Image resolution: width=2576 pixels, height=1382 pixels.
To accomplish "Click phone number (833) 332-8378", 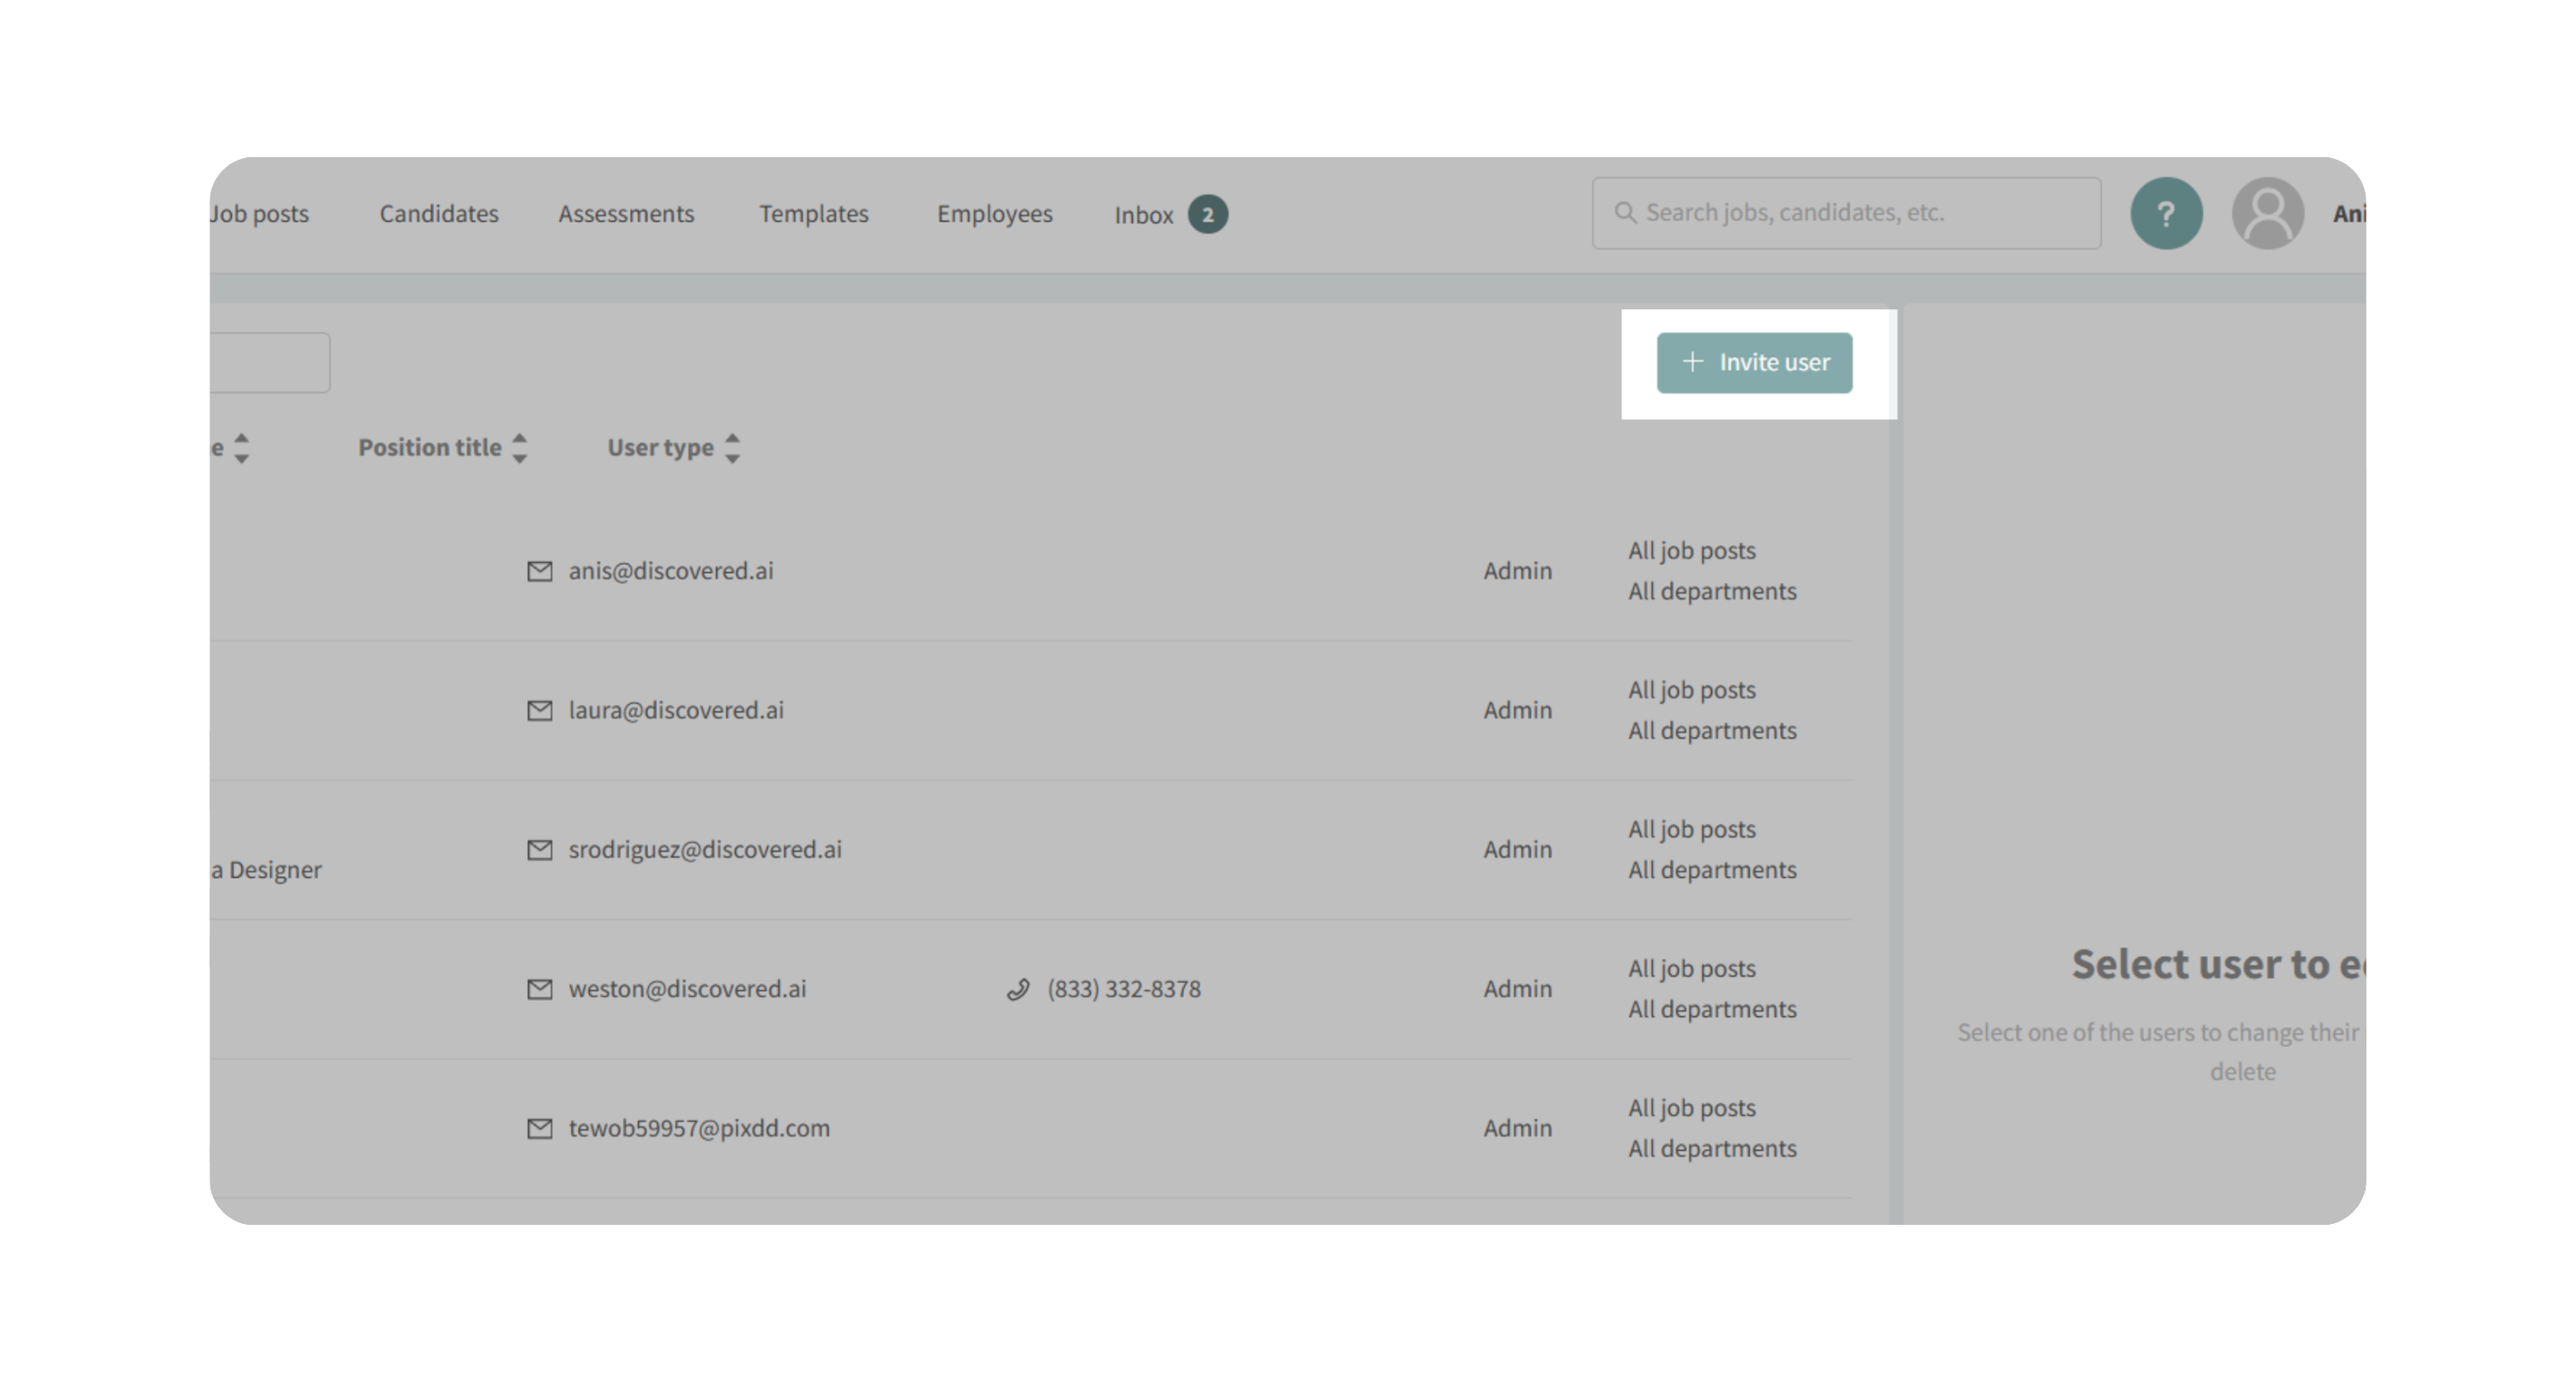I will [1124, 989].
